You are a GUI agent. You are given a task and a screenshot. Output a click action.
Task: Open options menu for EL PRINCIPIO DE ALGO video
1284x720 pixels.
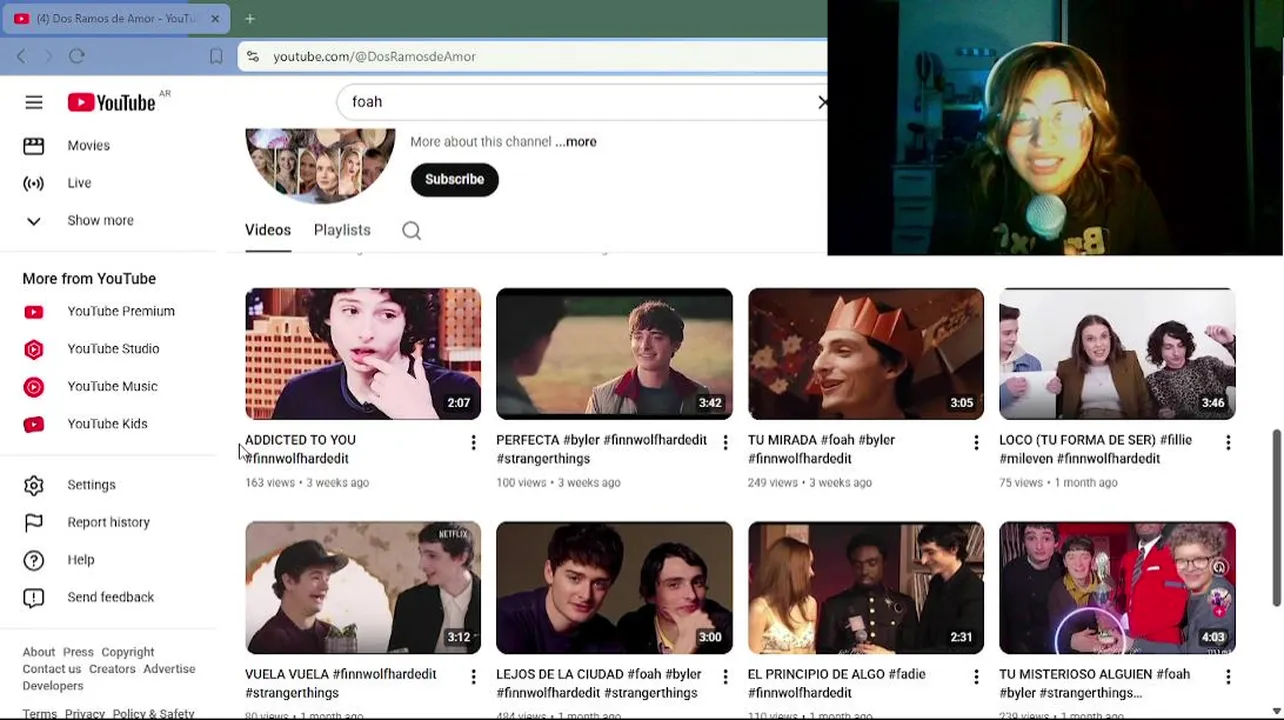976,677
